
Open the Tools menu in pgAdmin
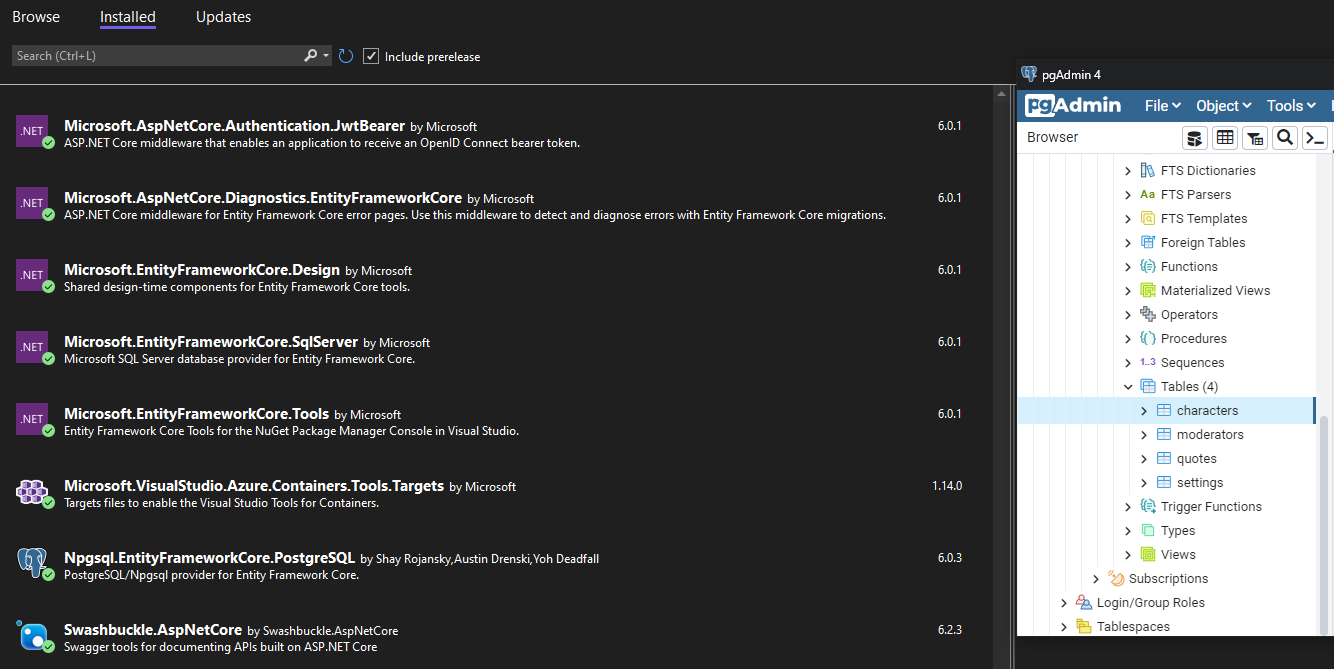pos(1290,105)
